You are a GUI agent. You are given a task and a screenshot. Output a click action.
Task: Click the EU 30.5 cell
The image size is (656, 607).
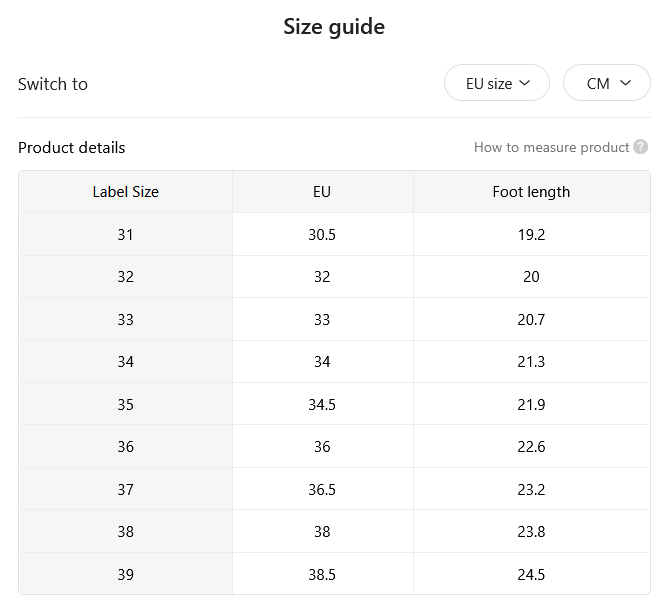click(323, 234)
